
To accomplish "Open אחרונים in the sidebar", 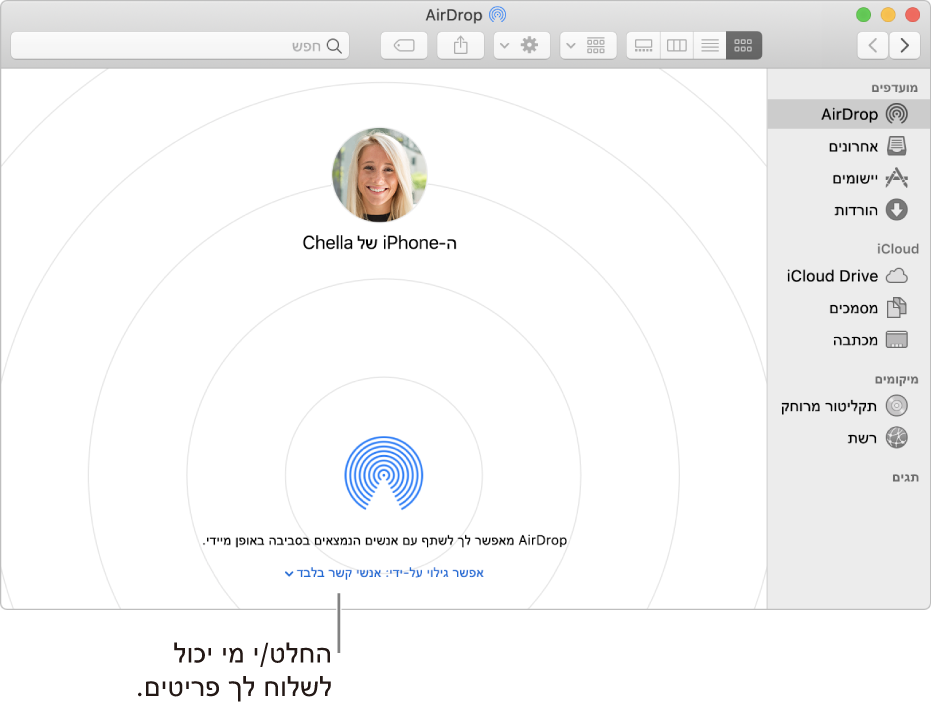I will pyautogui.click(x=849, y=146).
